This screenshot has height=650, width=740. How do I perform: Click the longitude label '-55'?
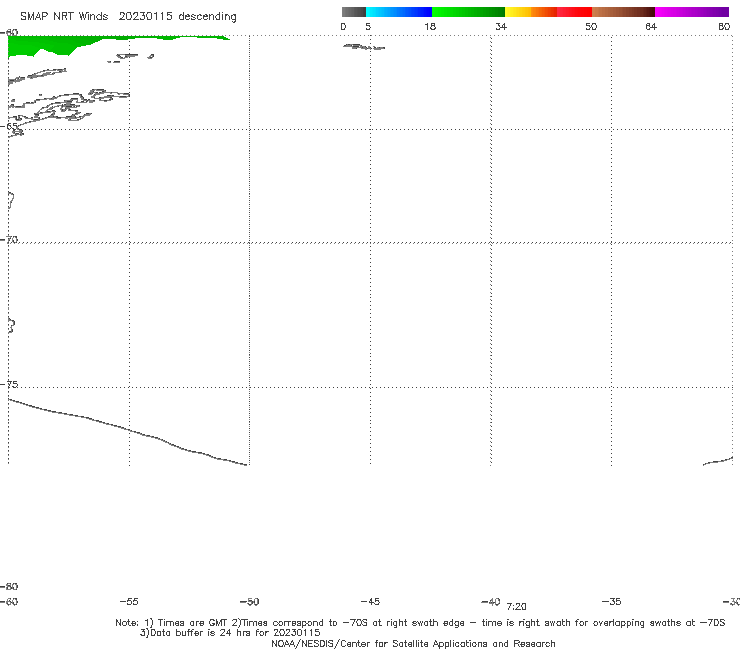pyautogui.click(x=129, y=601)
